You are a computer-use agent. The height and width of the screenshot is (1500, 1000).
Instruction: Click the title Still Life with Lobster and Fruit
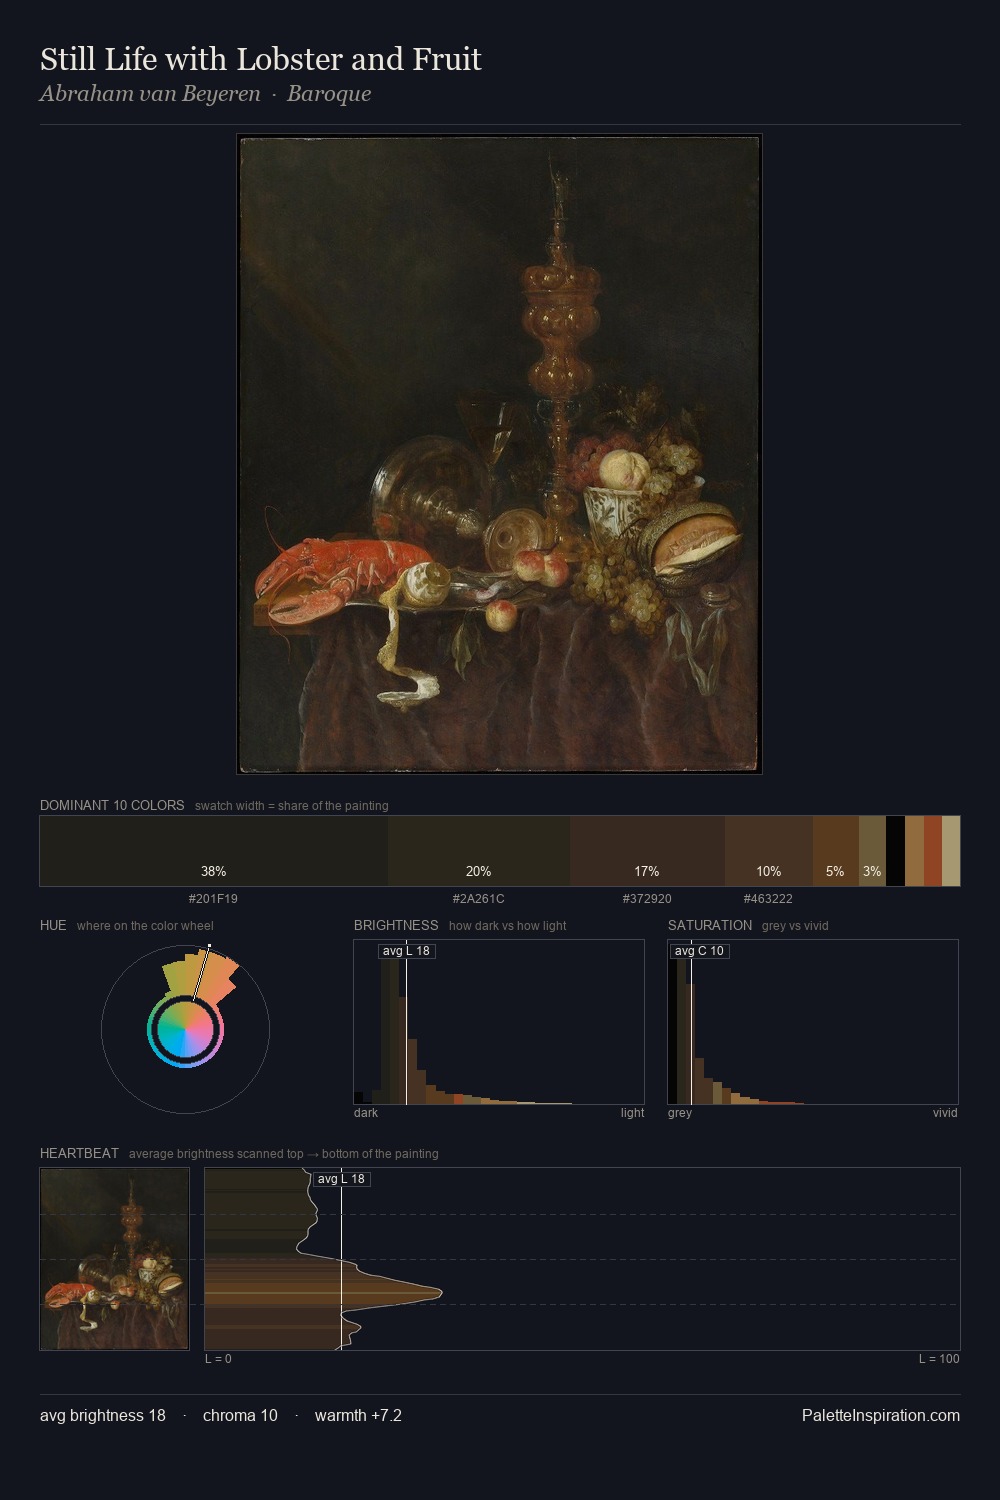pyautogui.click(x=261, y=60)
